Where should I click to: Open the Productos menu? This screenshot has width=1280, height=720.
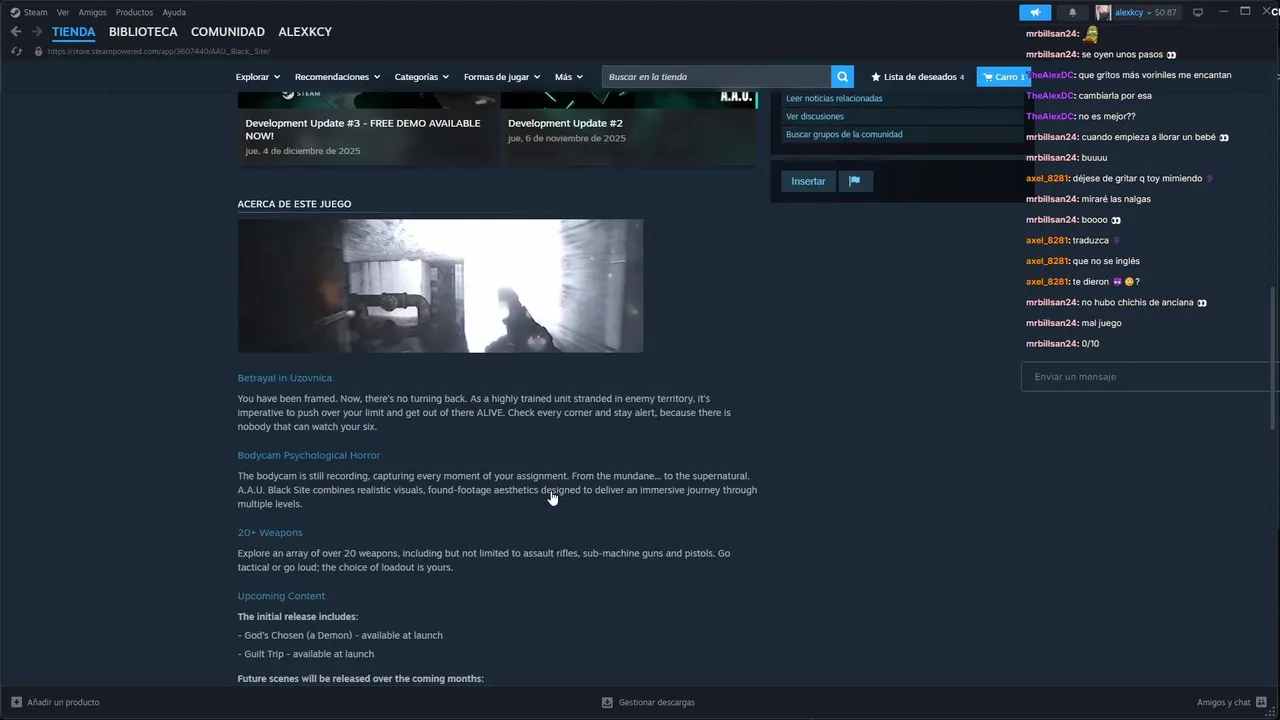pyautogui.click(x=134, y=12)
